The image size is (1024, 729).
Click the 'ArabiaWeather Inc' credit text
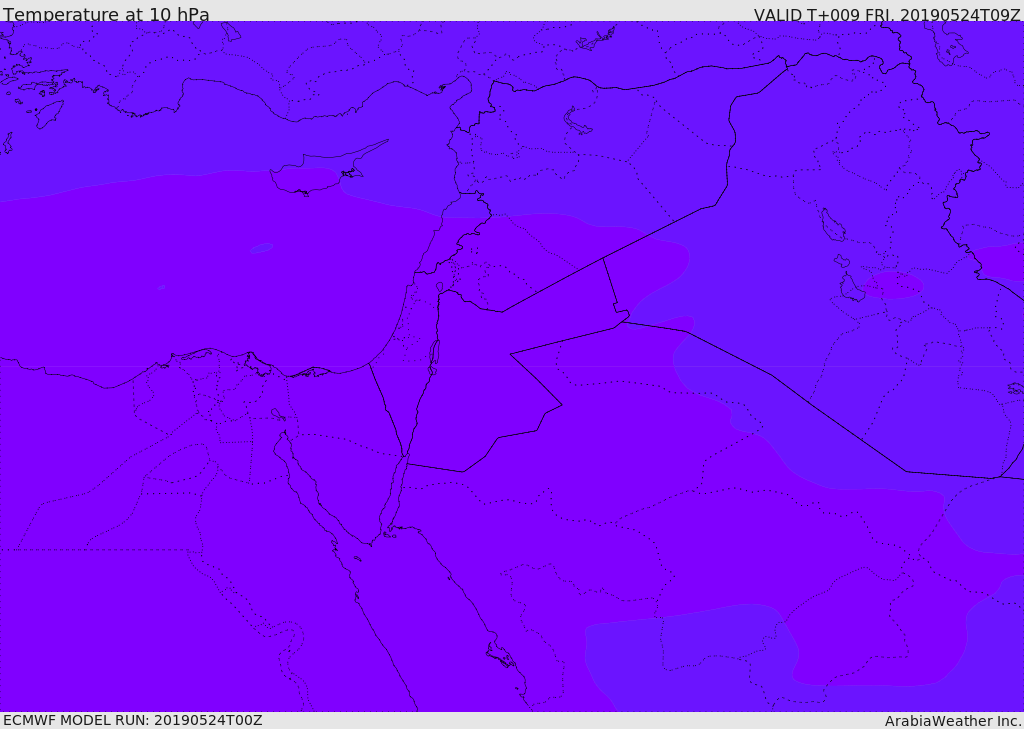pyautogui.click(x=952, y=721)
